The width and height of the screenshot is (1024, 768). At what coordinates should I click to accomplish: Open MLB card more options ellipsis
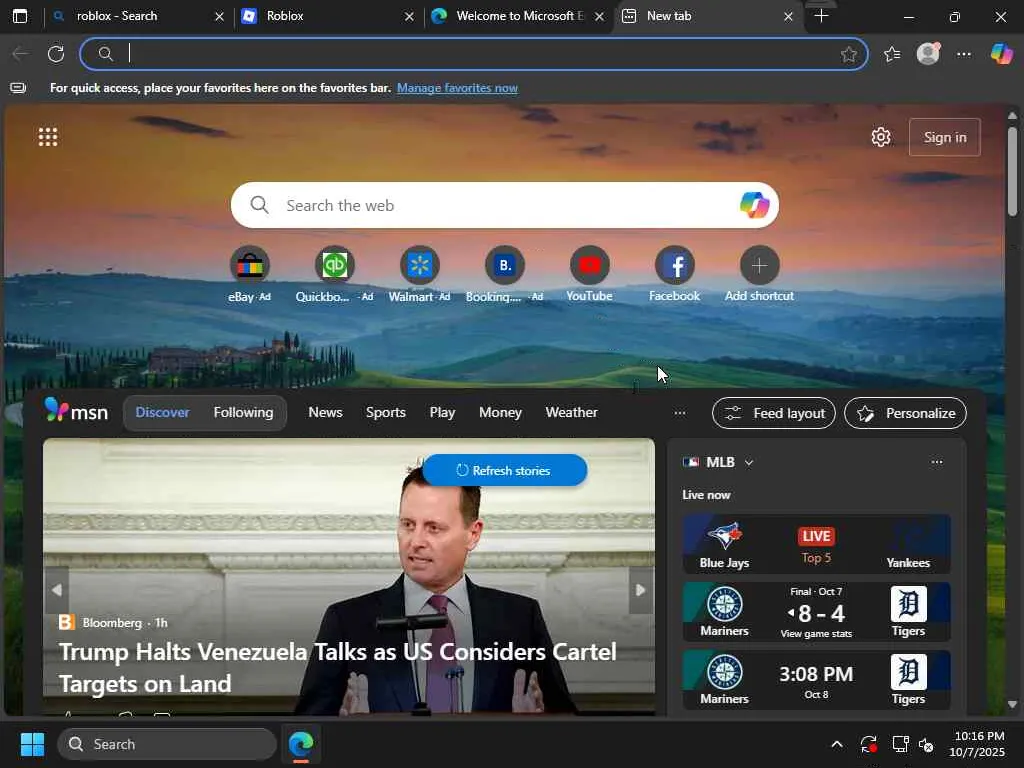tap(936, 462)
